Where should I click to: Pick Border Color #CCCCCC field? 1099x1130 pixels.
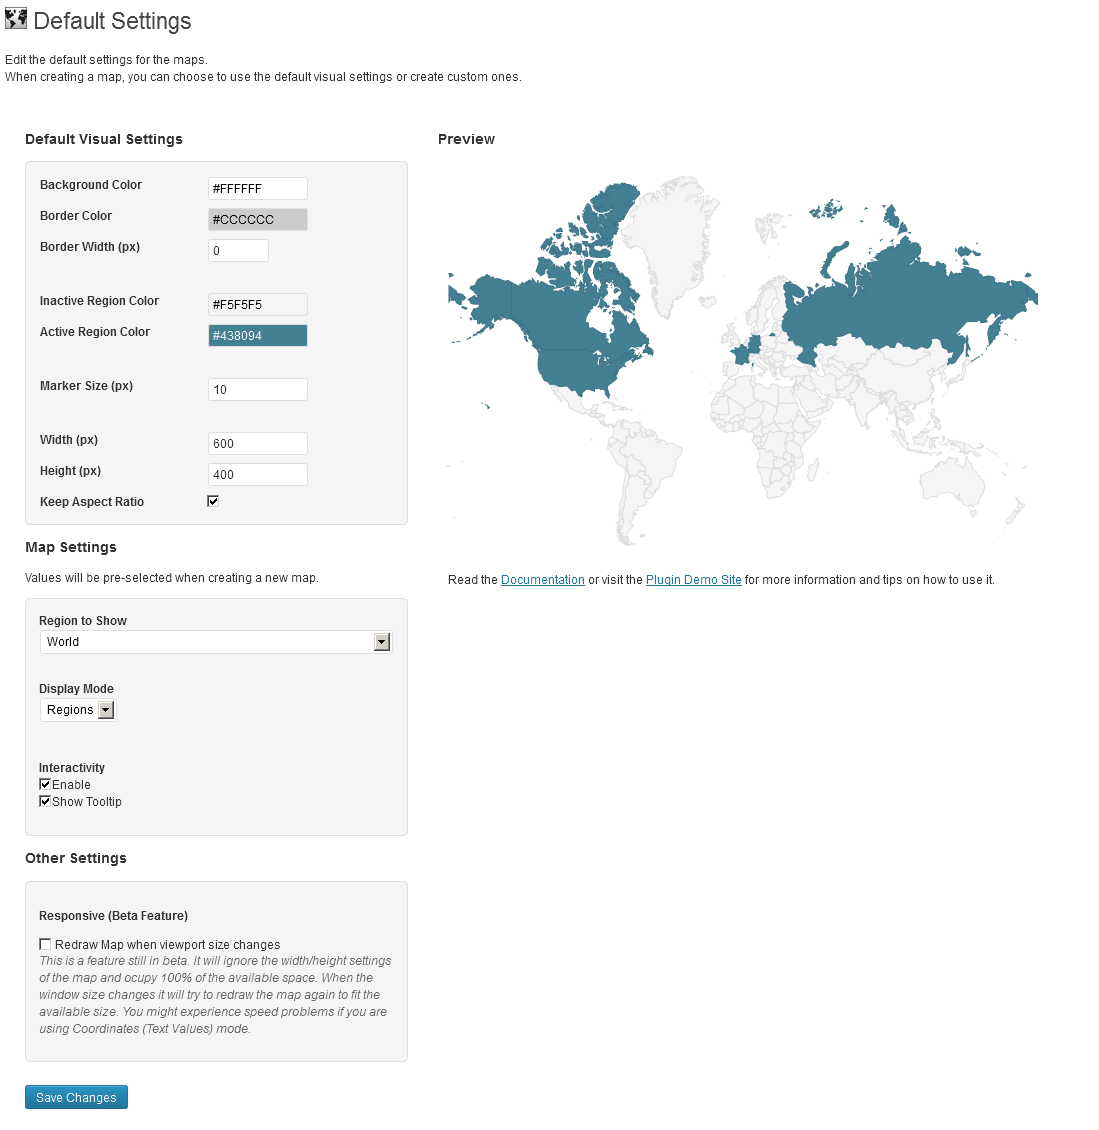click(x=258, y=219)
